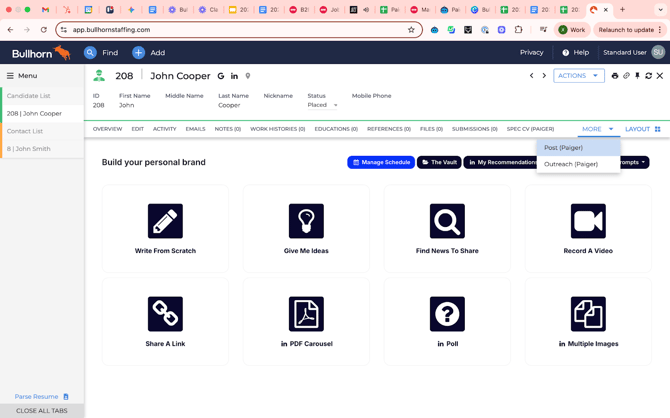Open the Status Placed dropdown arrow
The height and width of the screenshot is (418, 670).
pos(335,105)
